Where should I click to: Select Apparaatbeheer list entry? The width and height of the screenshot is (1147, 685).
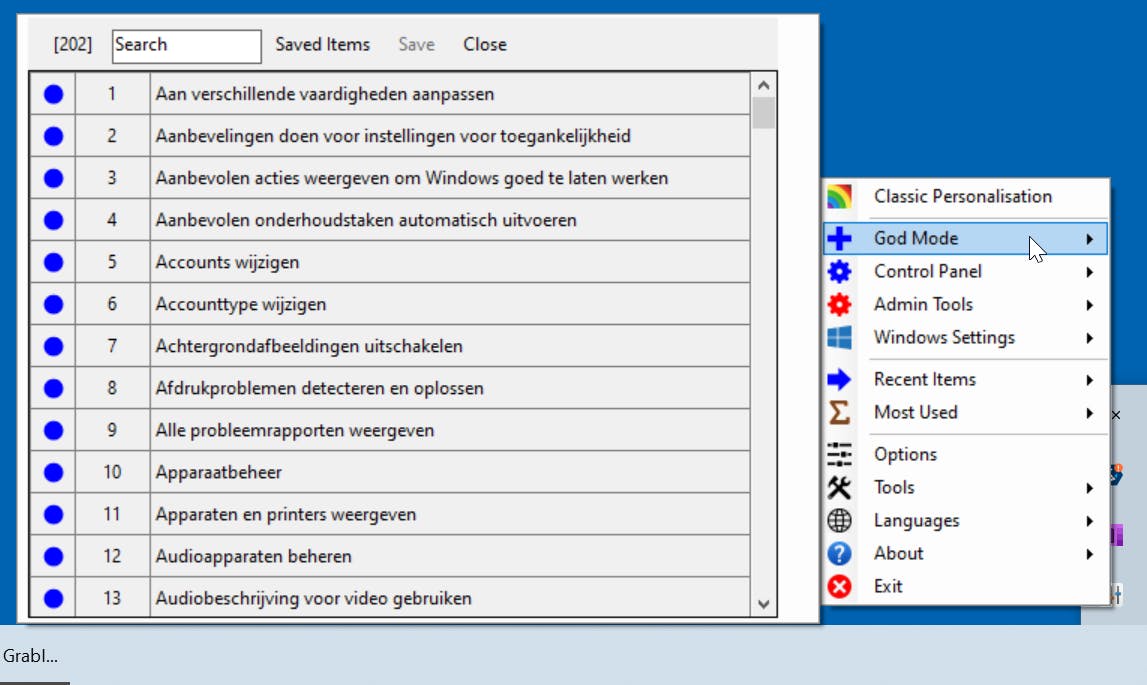(218, 472)
